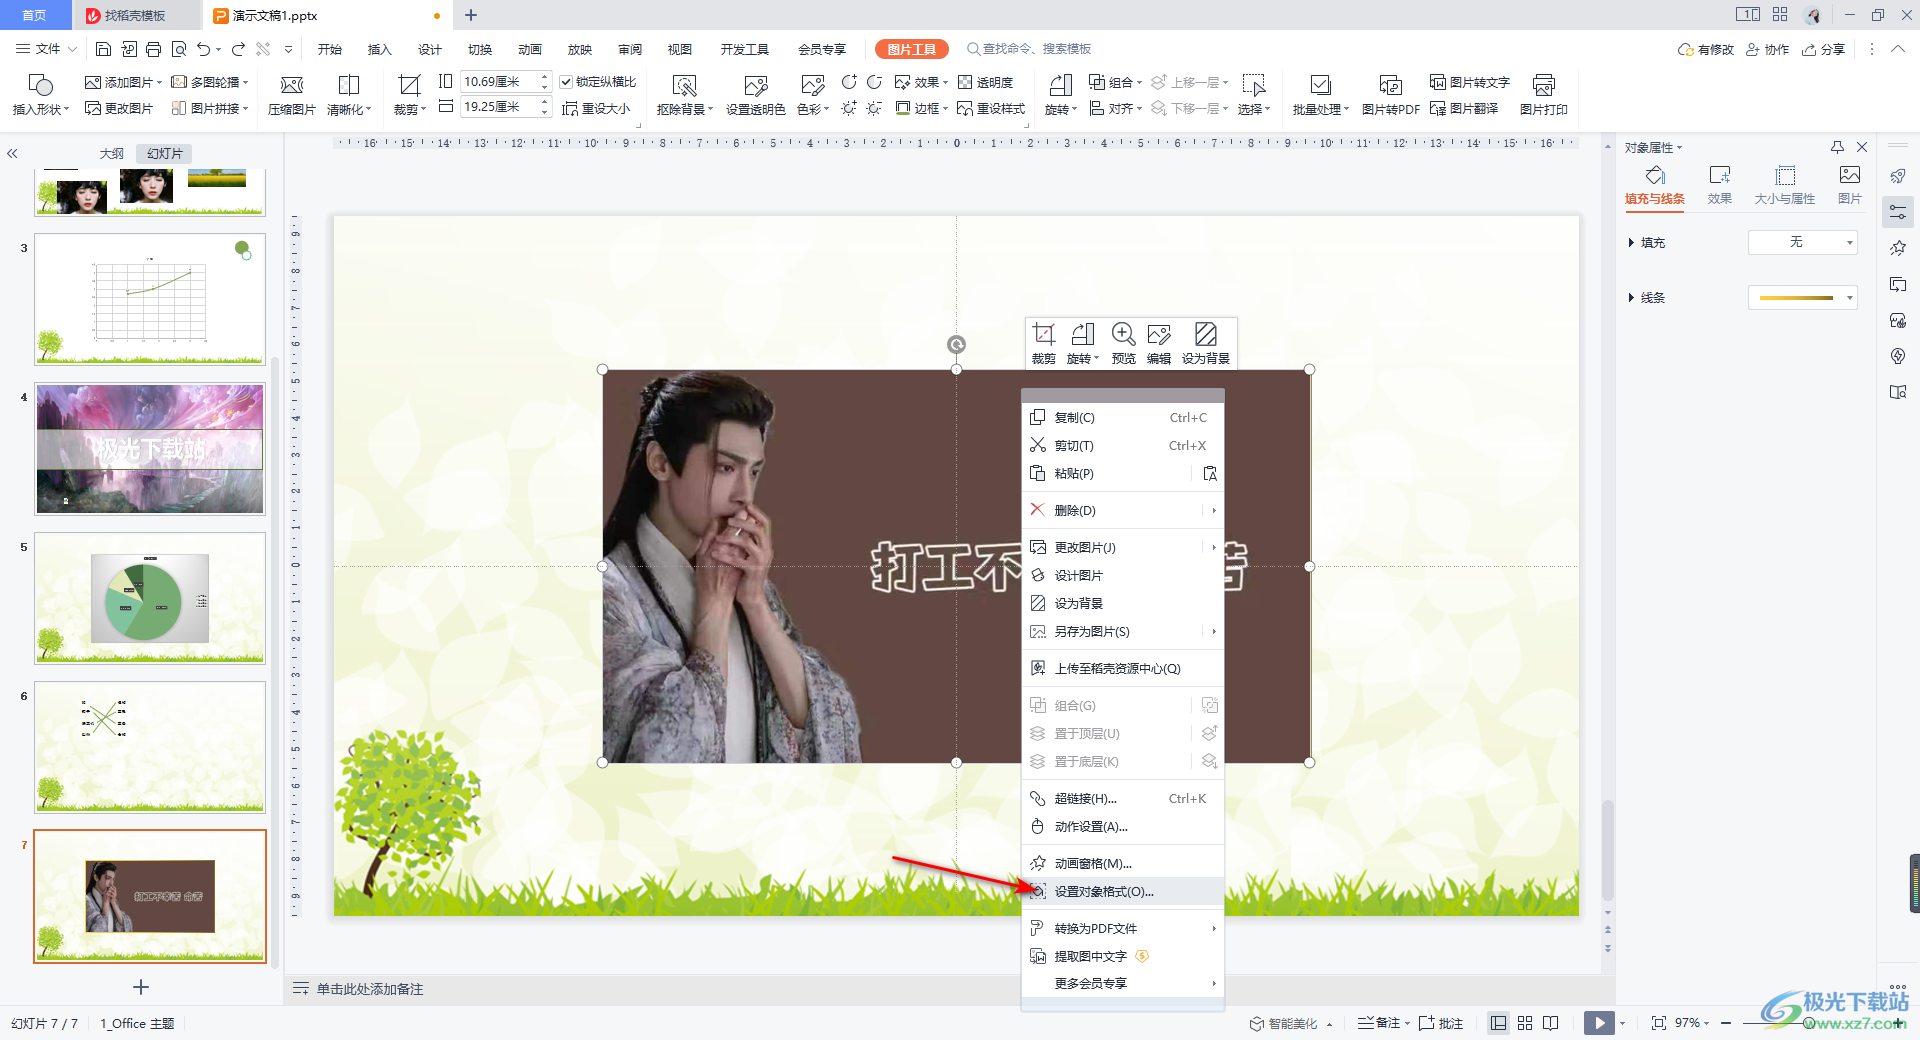Toggle normal view button in status bar

1498,1023
